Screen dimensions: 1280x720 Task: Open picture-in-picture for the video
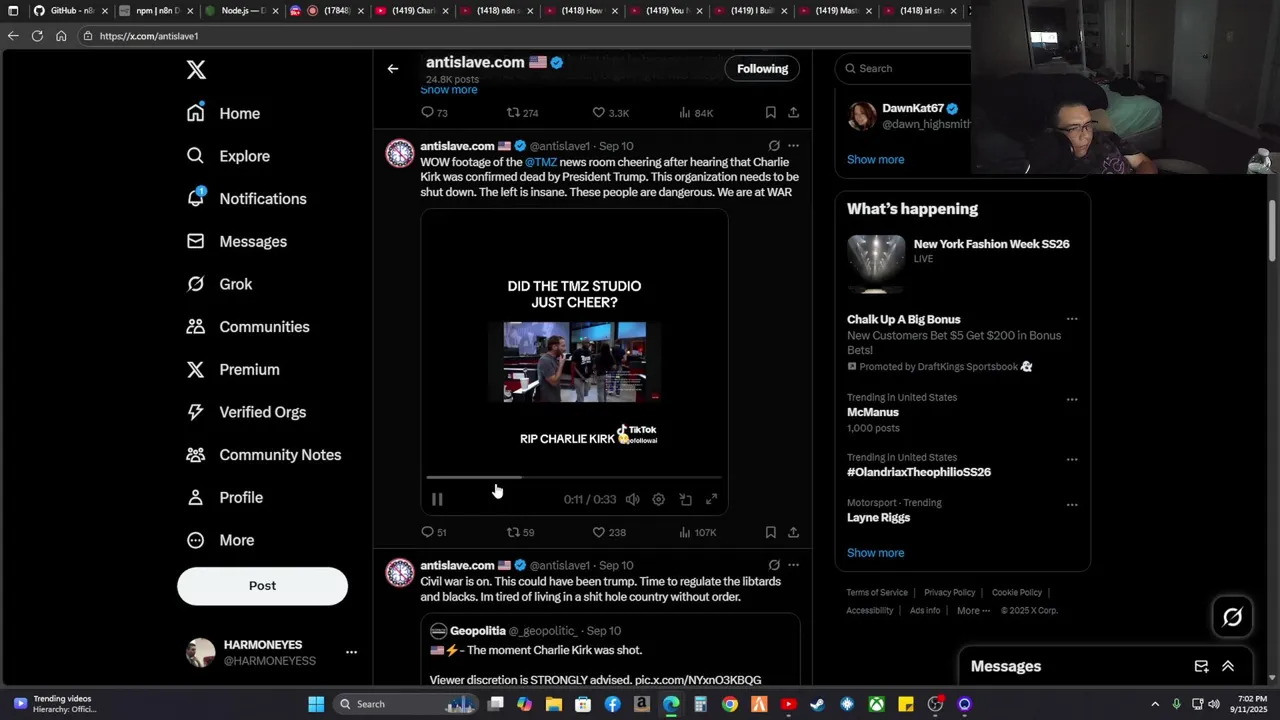[686, 499]
